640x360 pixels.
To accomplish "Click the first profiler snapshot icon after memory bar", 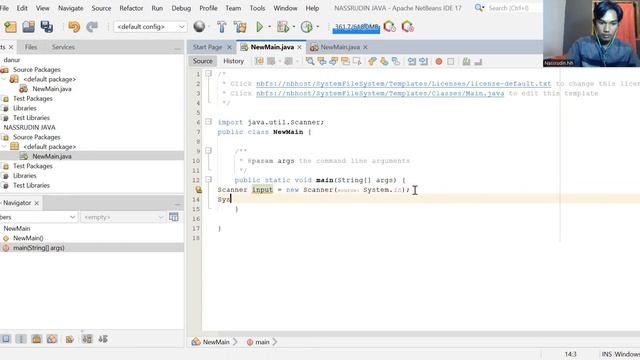I will pos(389,27).
